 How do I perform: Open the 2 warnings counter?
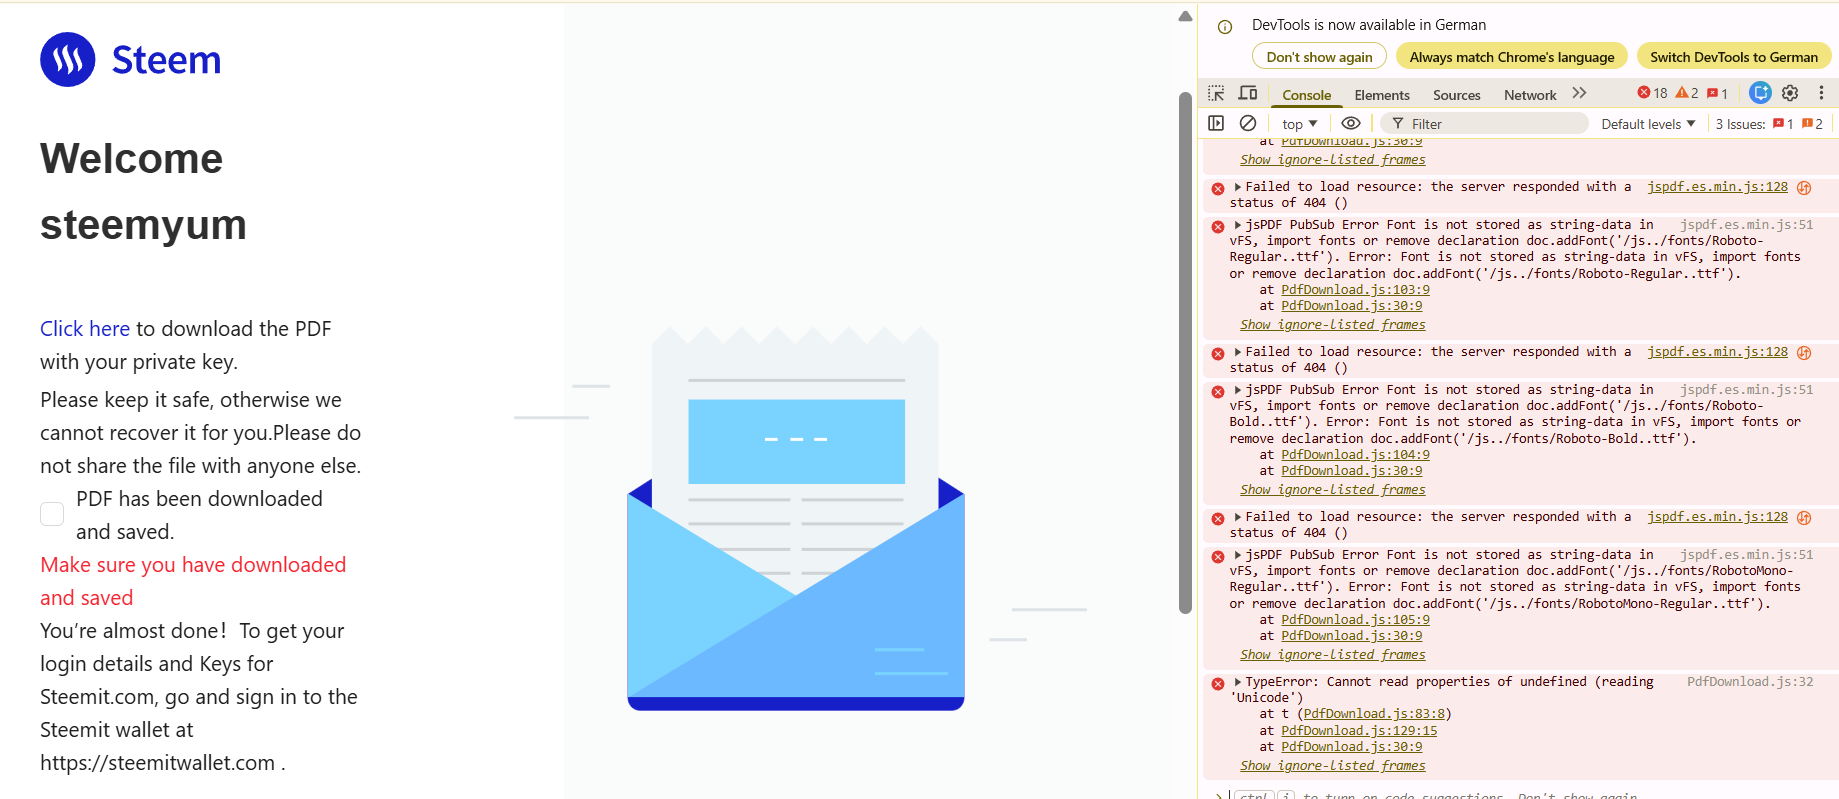(1687, 93)
